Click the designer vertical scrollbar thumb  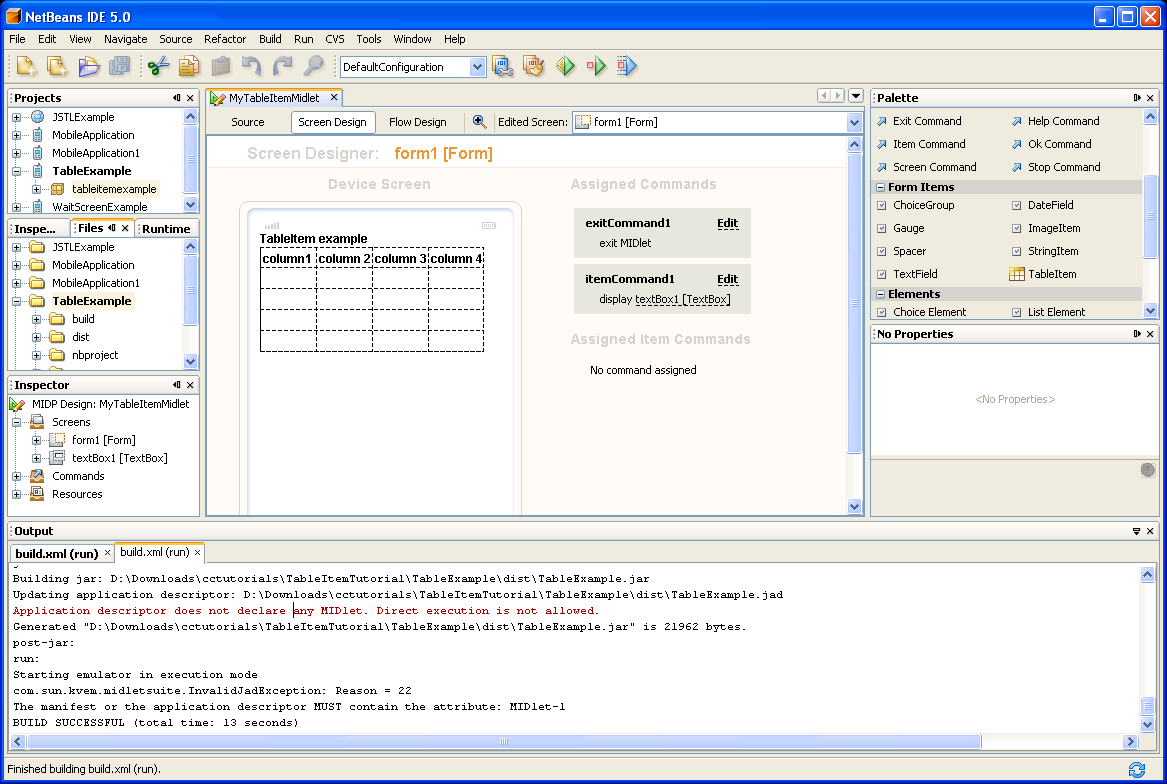pyautogui.click(x=854, y=302)
